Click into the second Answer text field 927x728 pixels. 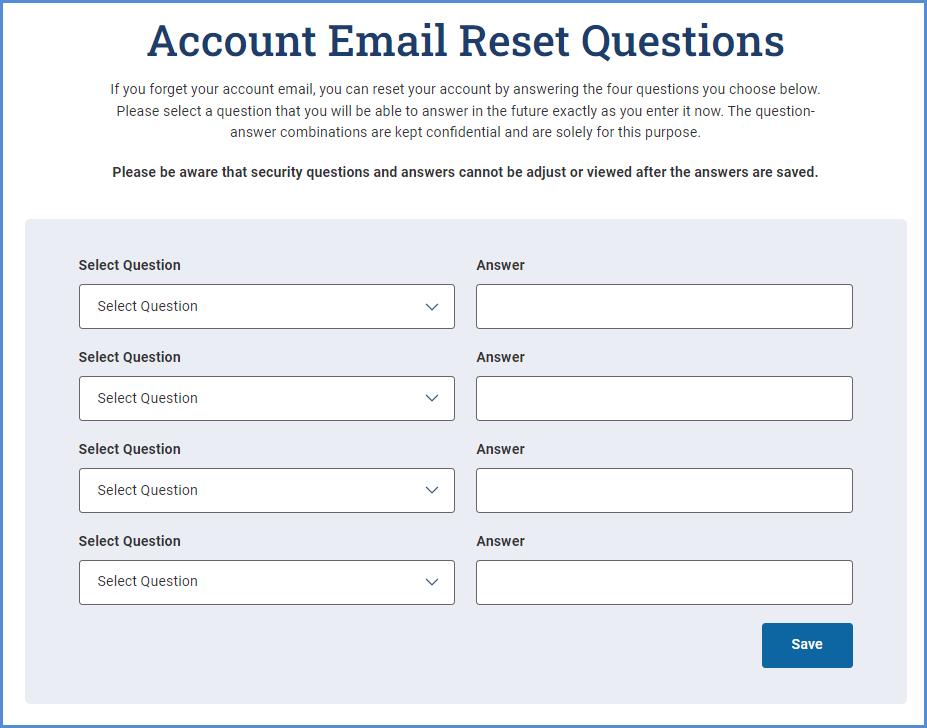tap(664, 398)
